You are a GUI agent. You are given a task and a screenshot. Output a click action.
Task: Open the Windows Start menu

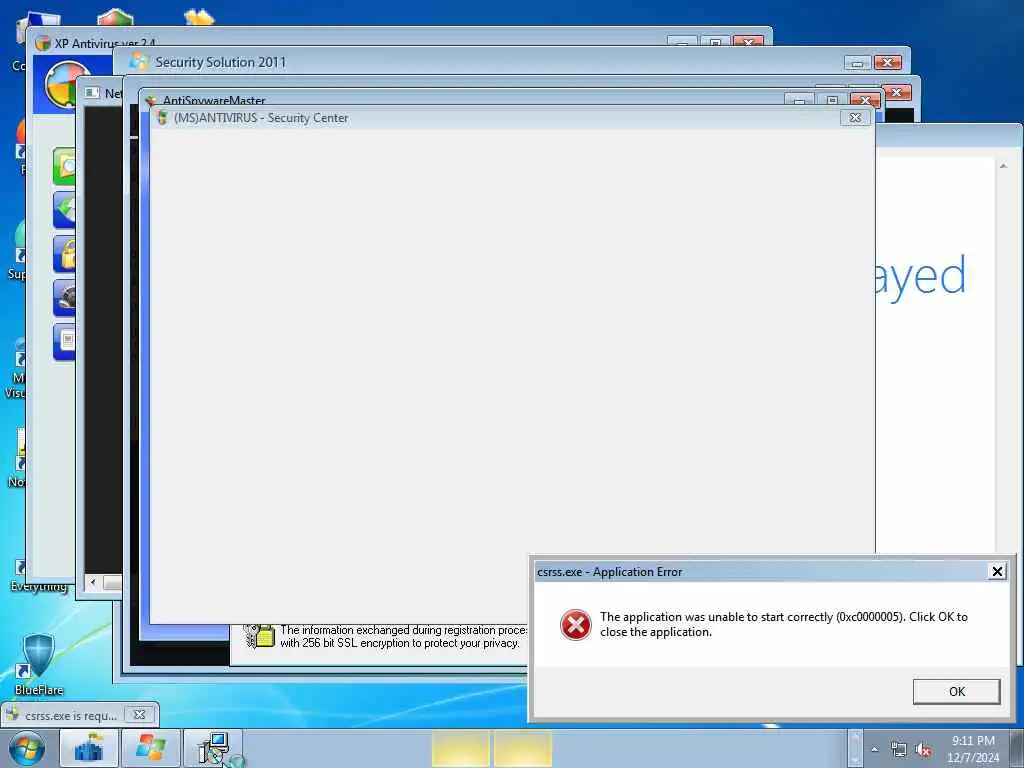(x=27, y=748)
